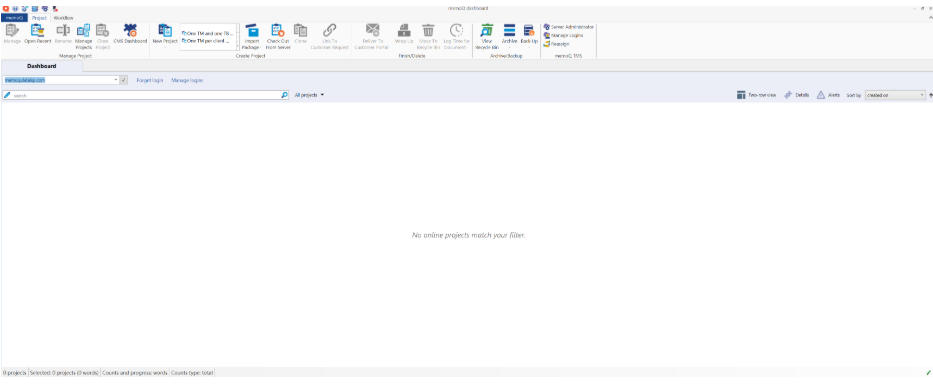Click the server connect check button
Image resolution: width=933 pixels, height=386 pixels.
click(124, 80)
